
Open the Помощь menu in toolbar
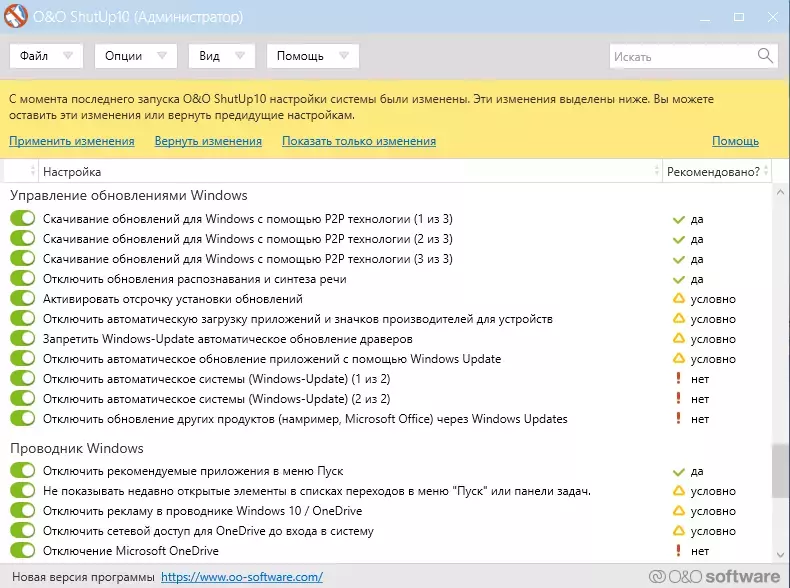pos(312,55)
